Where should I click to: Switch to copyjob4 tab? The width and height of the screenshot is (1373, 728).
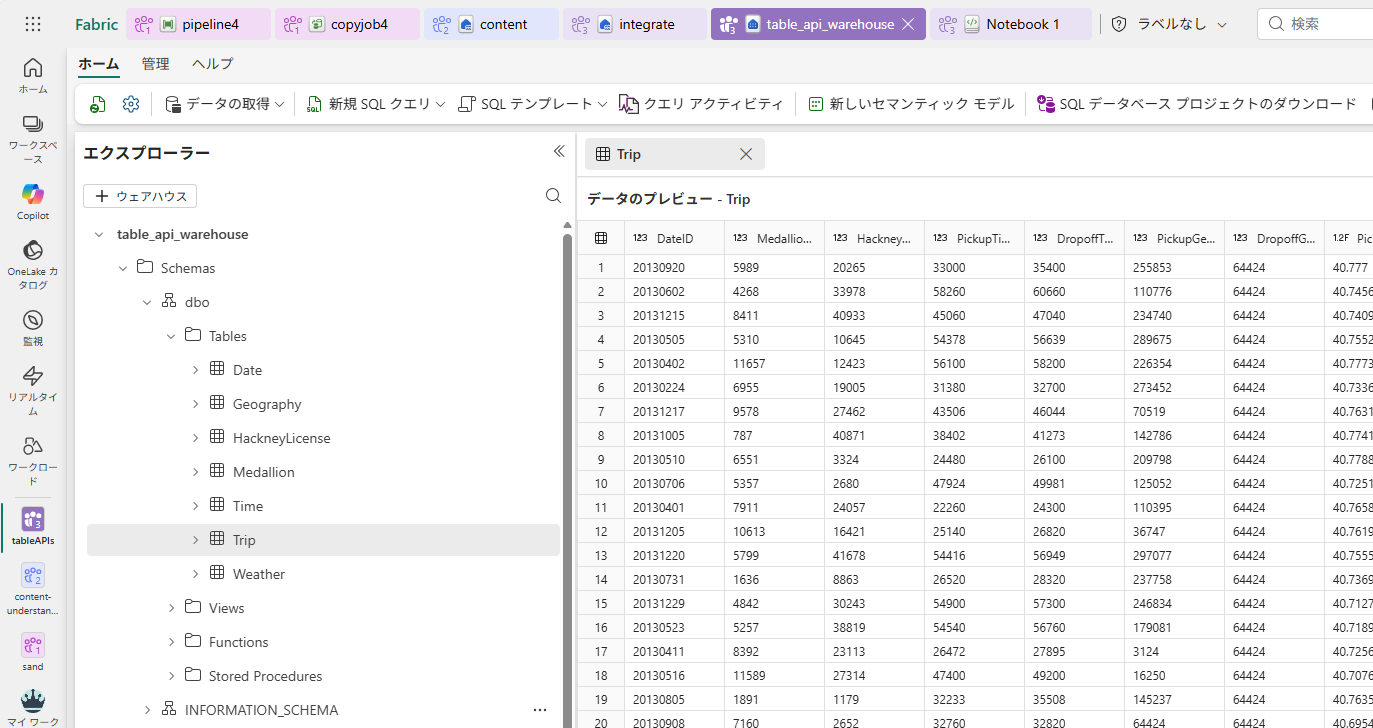point(347,24)
